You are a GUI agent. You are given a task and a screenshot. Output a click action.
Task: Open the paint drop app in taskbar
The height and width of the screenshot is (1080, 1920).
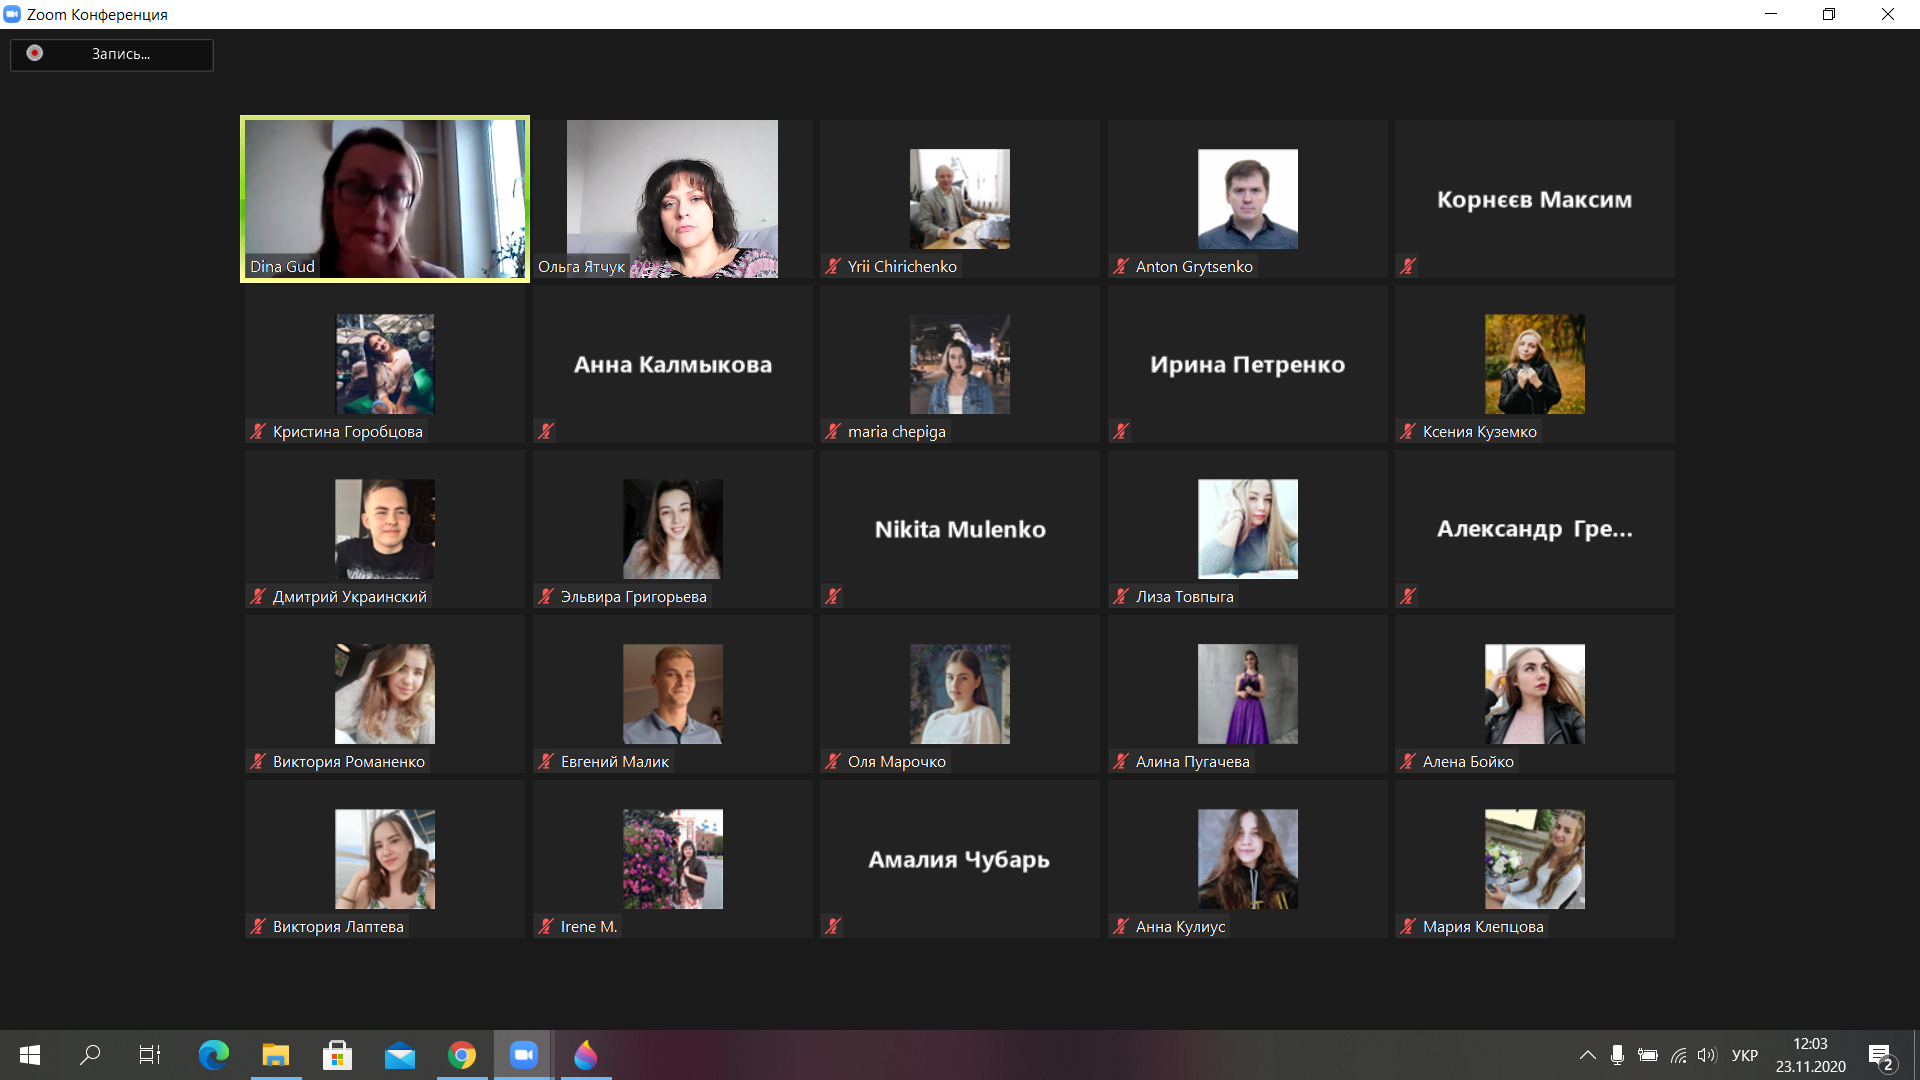[x=586, y=1055]
